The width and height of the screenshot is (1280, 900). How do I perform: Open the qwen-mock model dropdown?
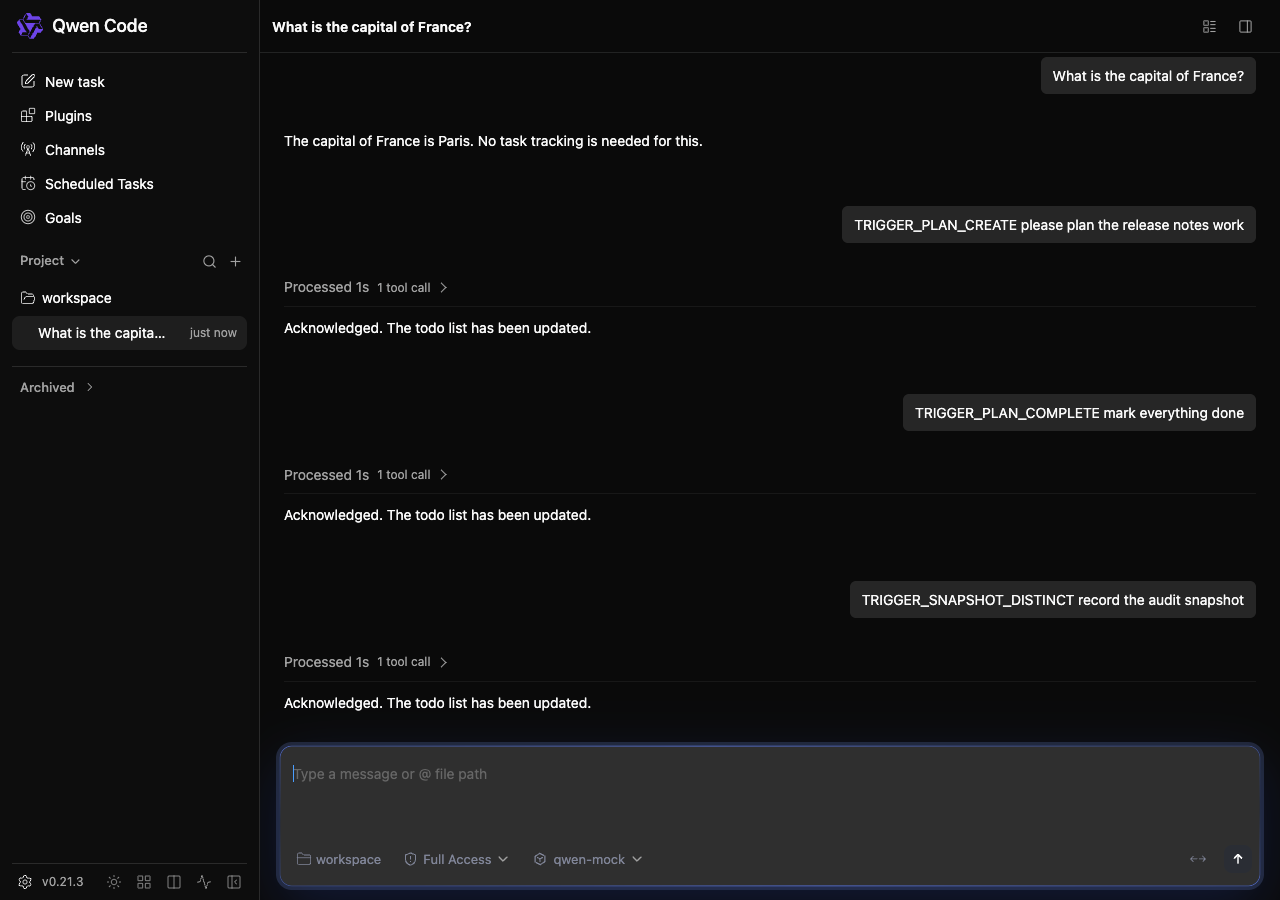coord(588,859)
